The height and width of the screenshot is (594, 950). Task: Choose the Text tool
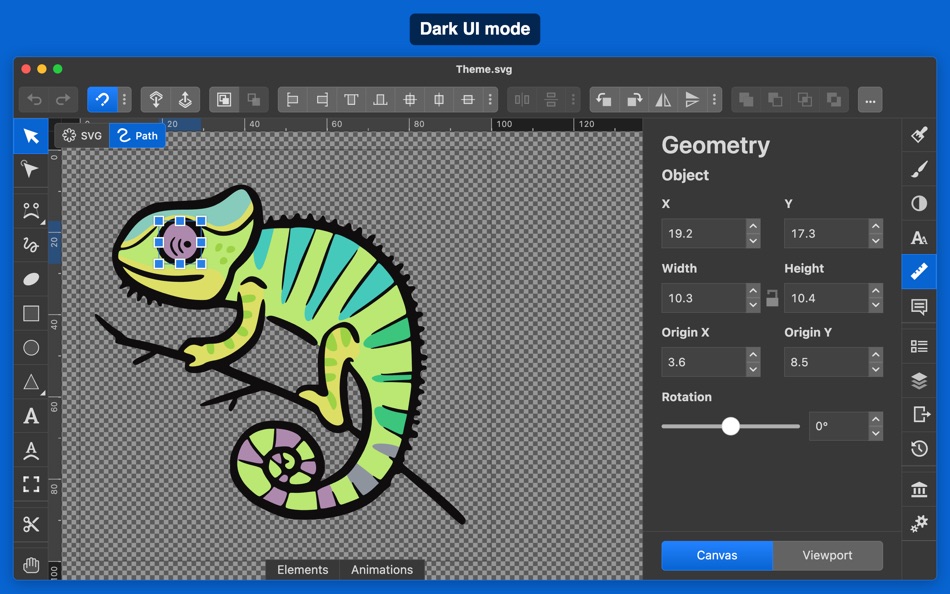(30, 417)
